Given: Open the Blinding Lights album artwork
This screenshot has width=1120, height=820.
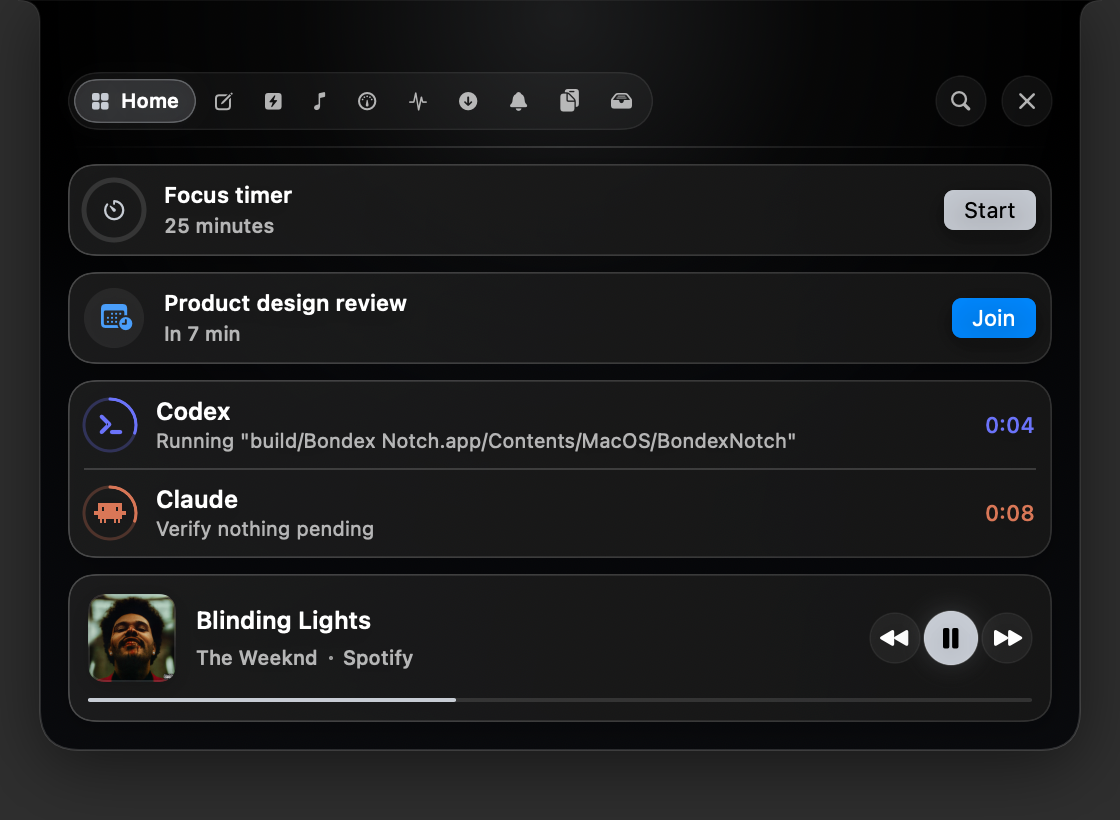Looking at the screenshot, I should click(x=131, y=638).
